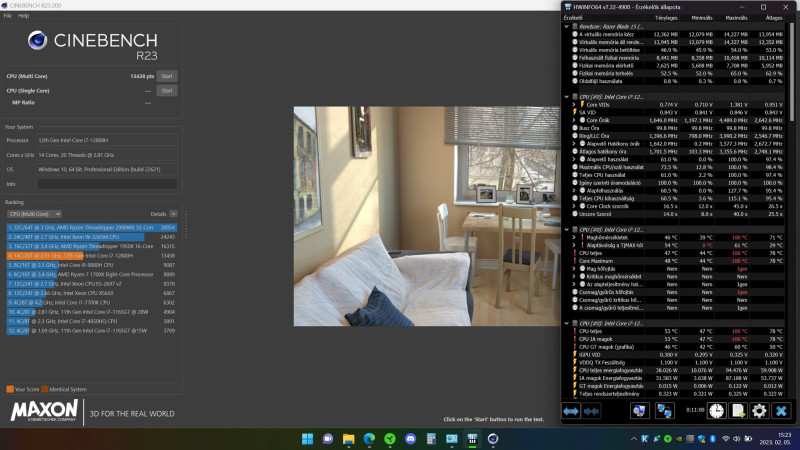
Task: Expand the 'Core Órák' sensor row
Action: coord(574,120)
